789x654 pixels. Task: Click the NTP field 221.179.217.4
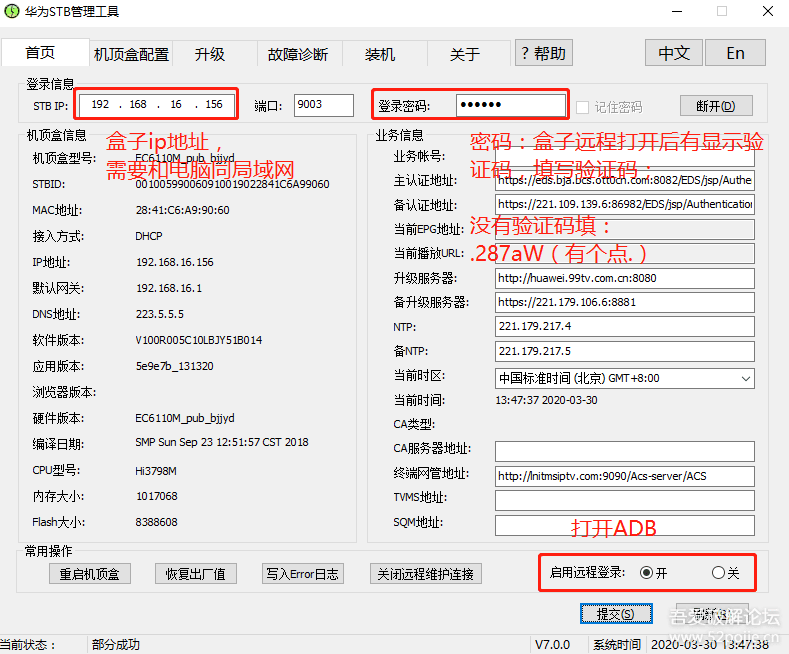tap(624, 326)
